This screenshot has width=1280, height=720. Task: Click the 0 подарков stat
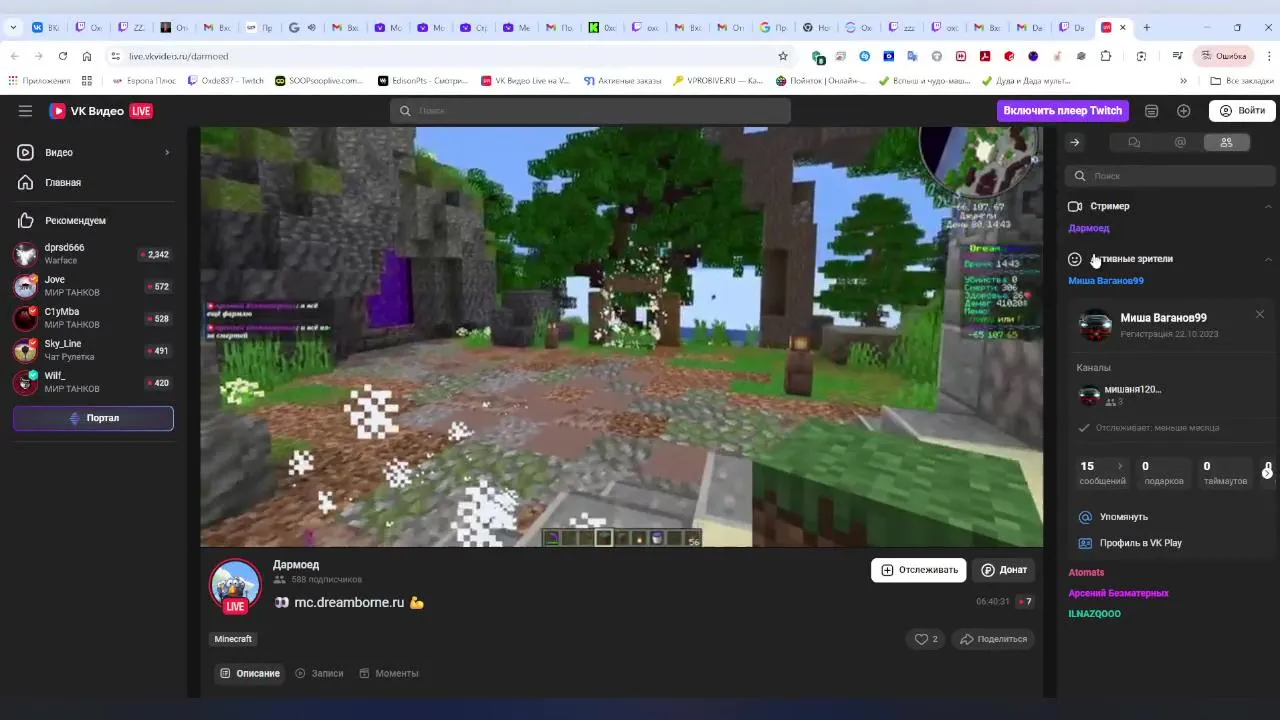(x=1163, y=472)
